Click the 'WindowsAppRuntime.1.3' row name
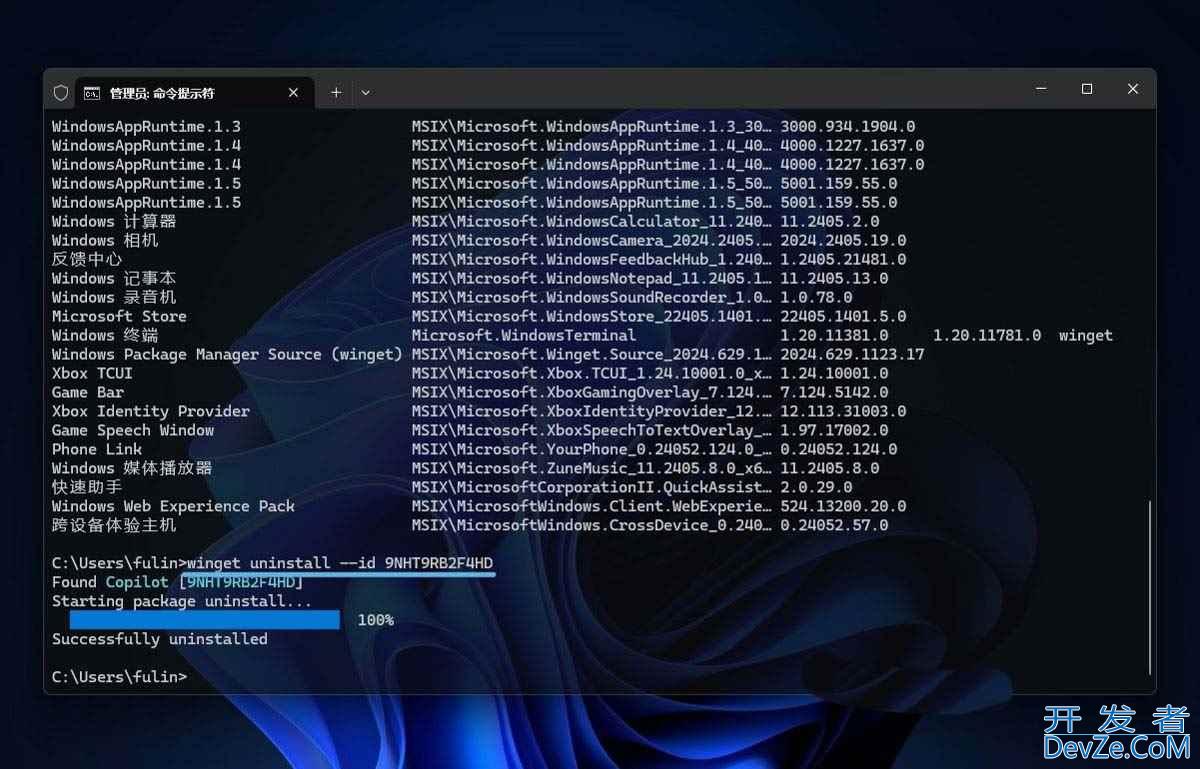The width and height of the screenshot is (1200, 769). [x=146, y=127]
